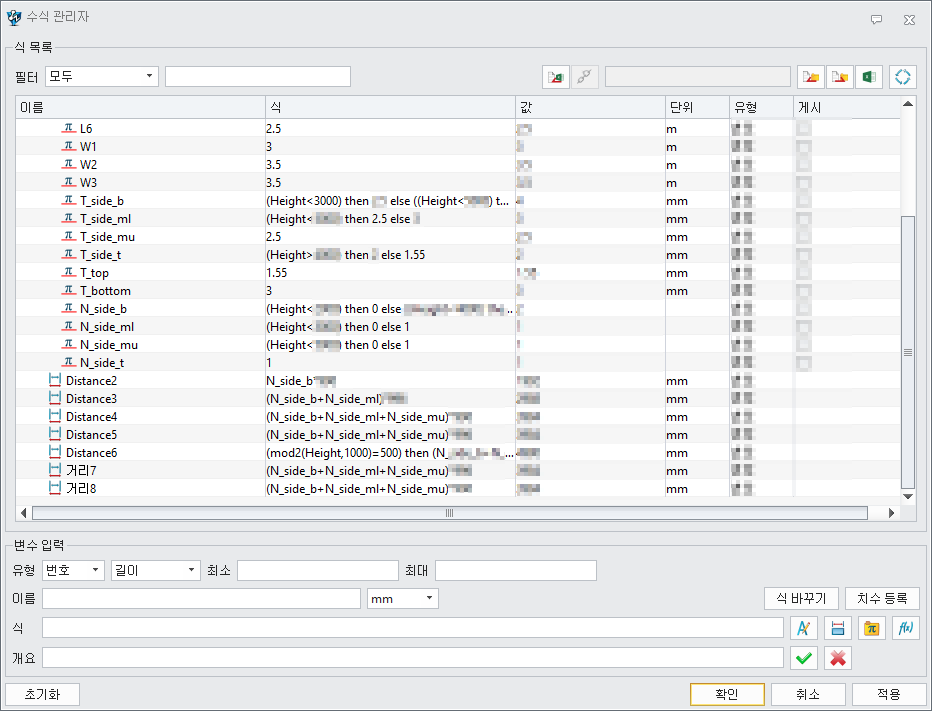
Task: Click the horizontal scrollbar under the table
Action: 449,513
